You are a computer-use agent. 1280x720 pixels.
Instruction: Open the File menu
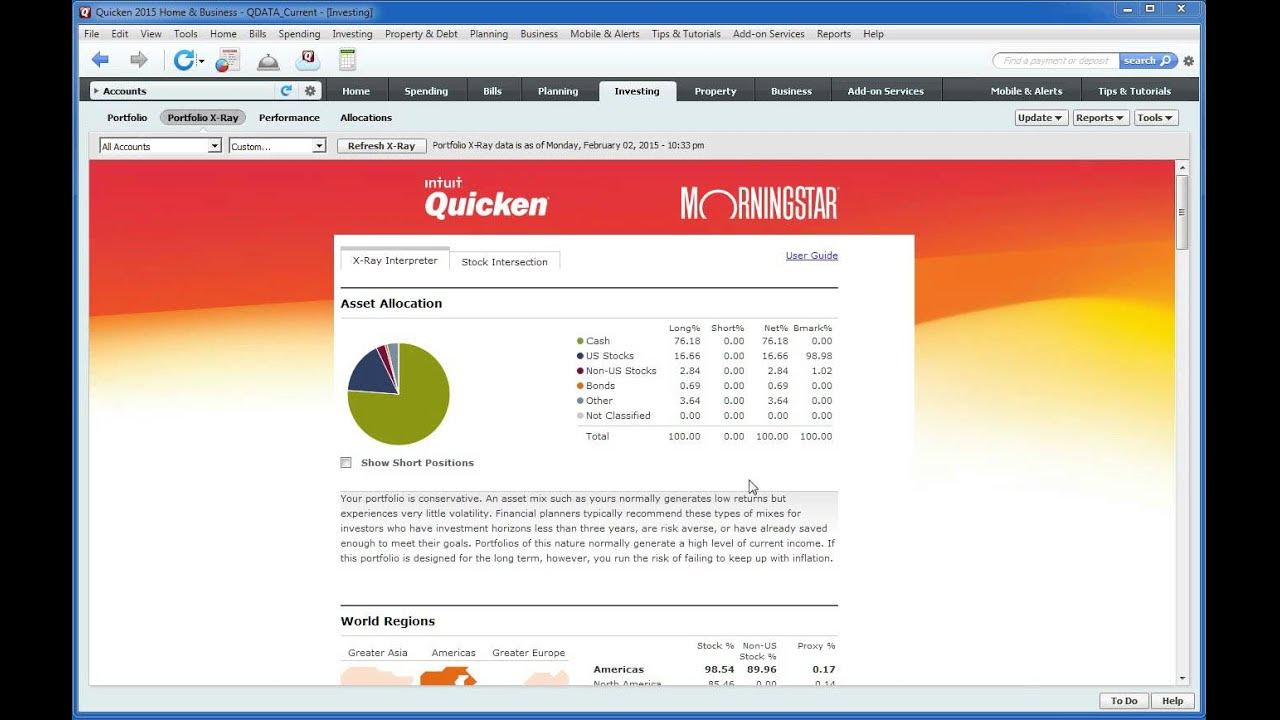[x=92, y=34]
